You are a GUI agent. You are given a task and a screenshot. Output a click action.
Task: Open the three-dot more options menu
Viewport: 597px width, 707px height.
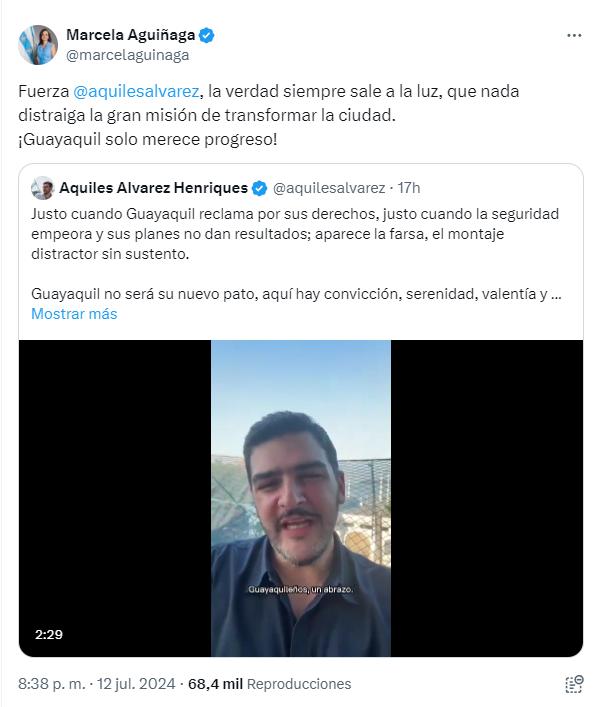click(x=574, y=36)
